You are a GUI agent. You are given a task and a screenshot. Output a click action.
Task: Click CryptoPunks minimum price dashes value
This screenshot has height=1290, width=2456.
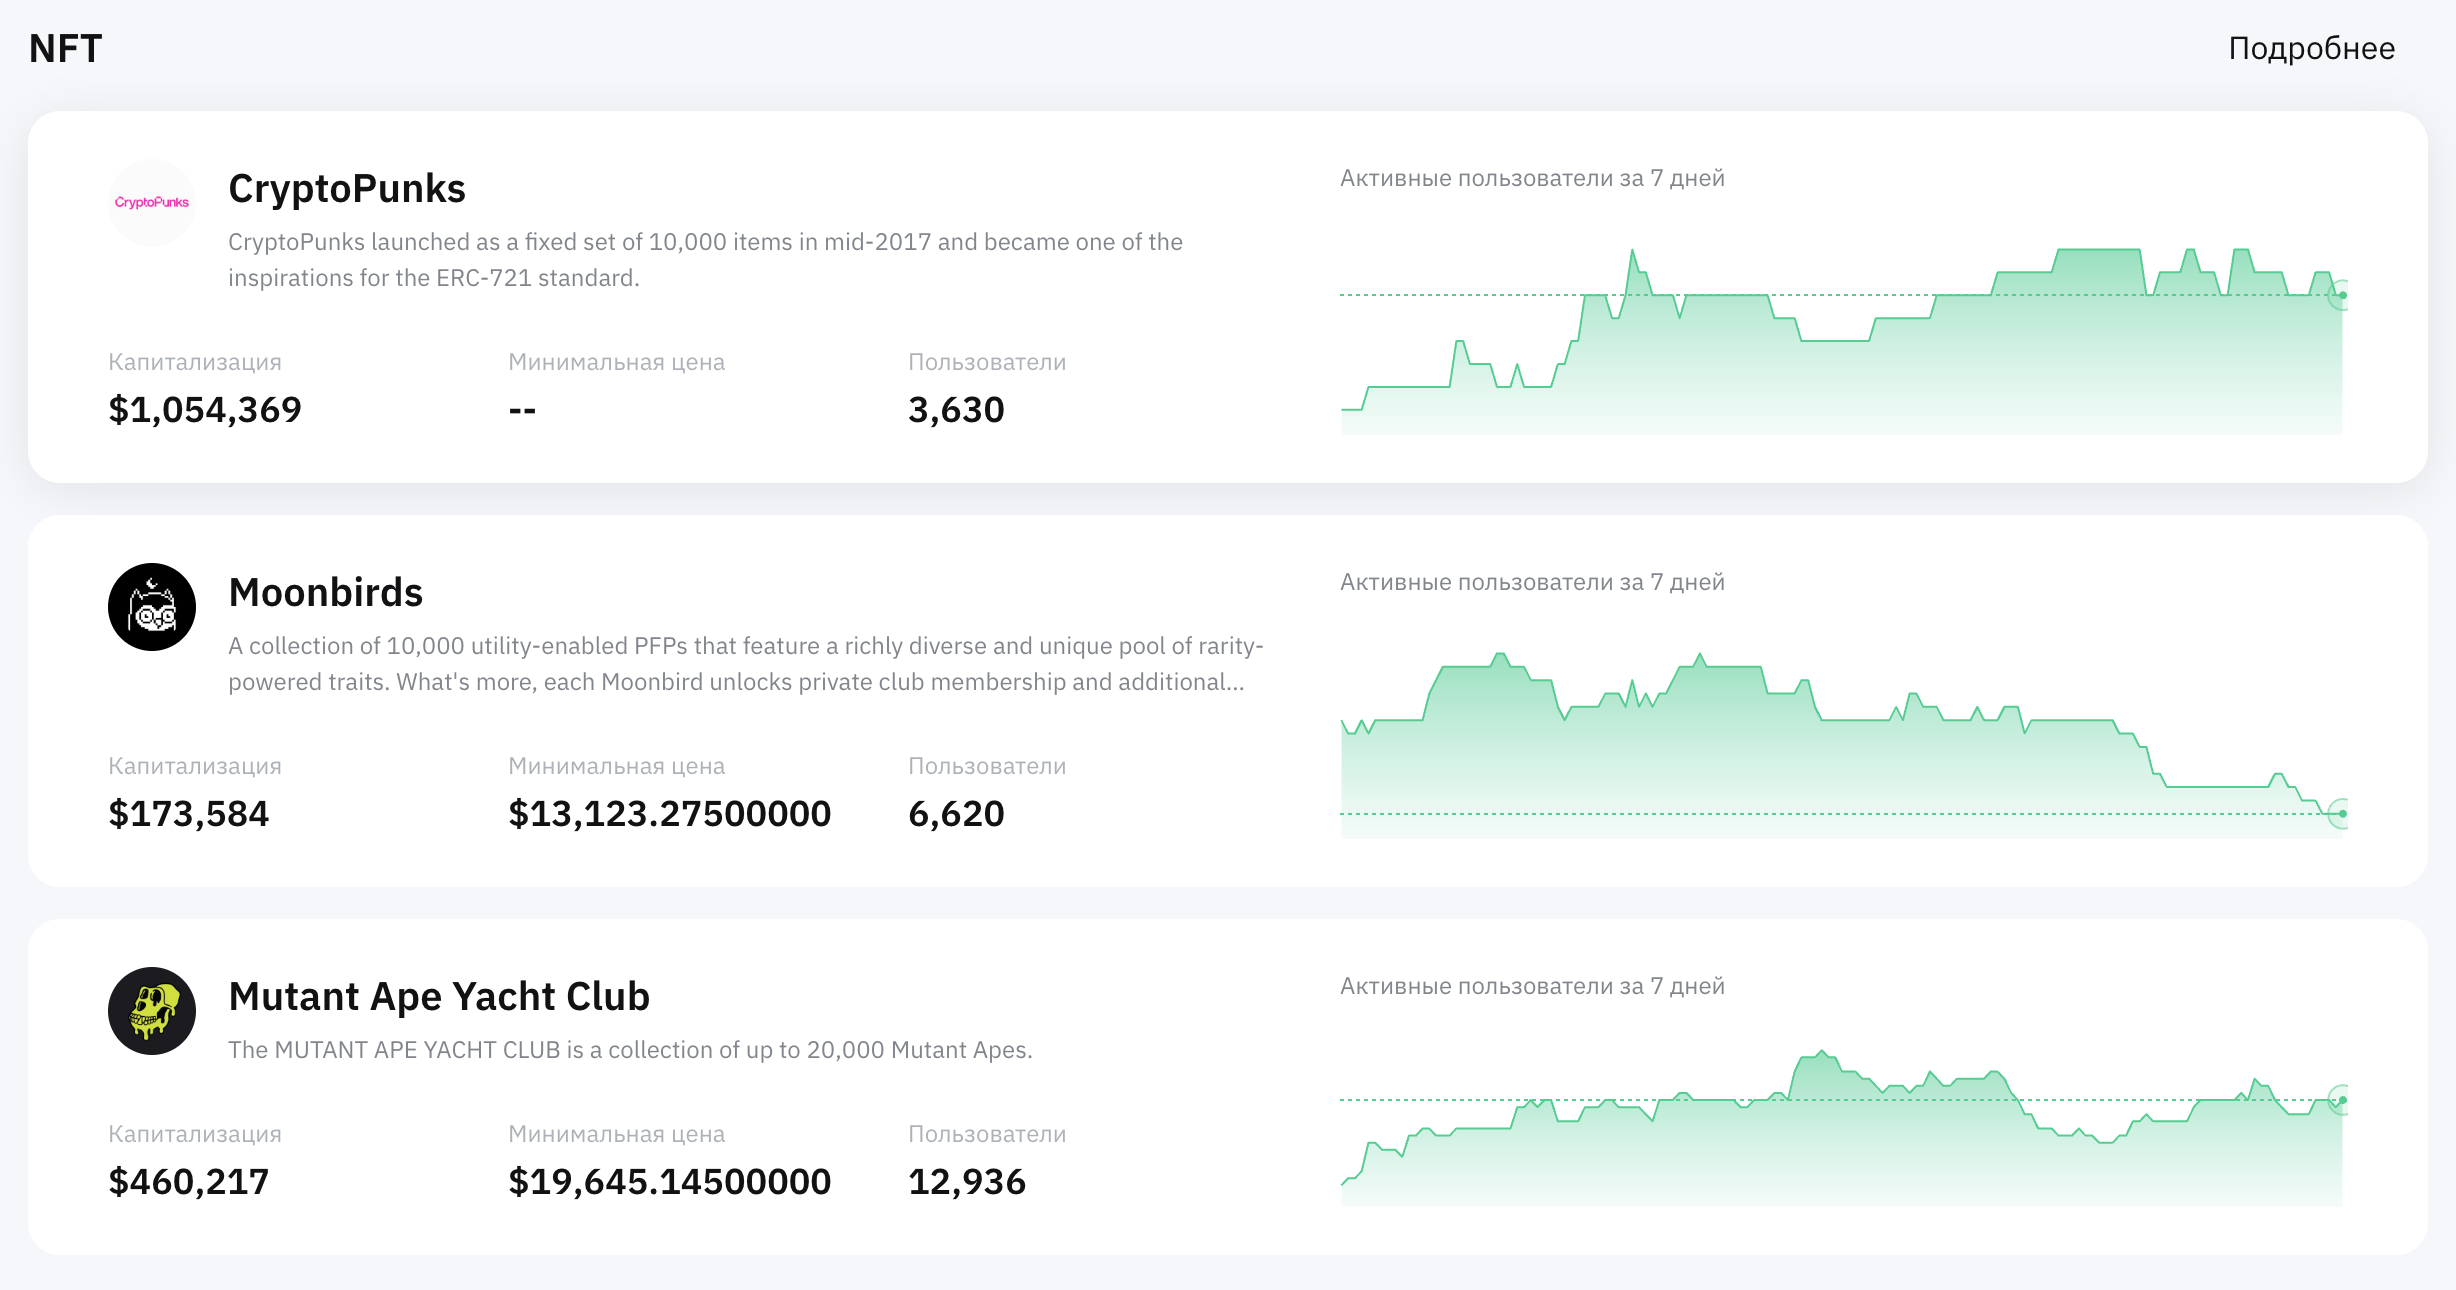click(x=522, y=410)
